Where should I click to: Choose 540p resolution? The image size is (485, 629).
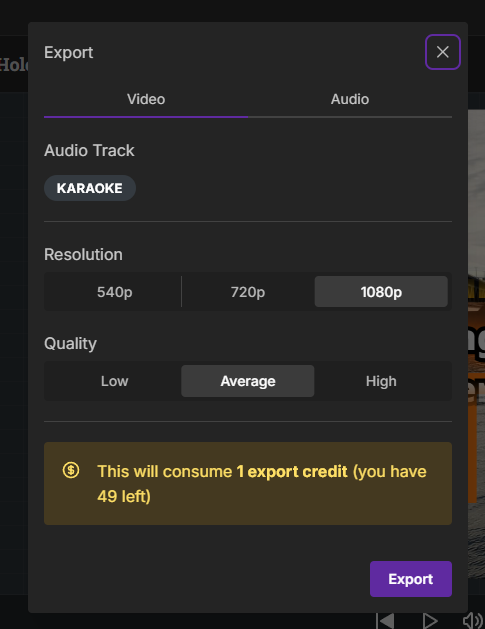click(x=114, y=292)
